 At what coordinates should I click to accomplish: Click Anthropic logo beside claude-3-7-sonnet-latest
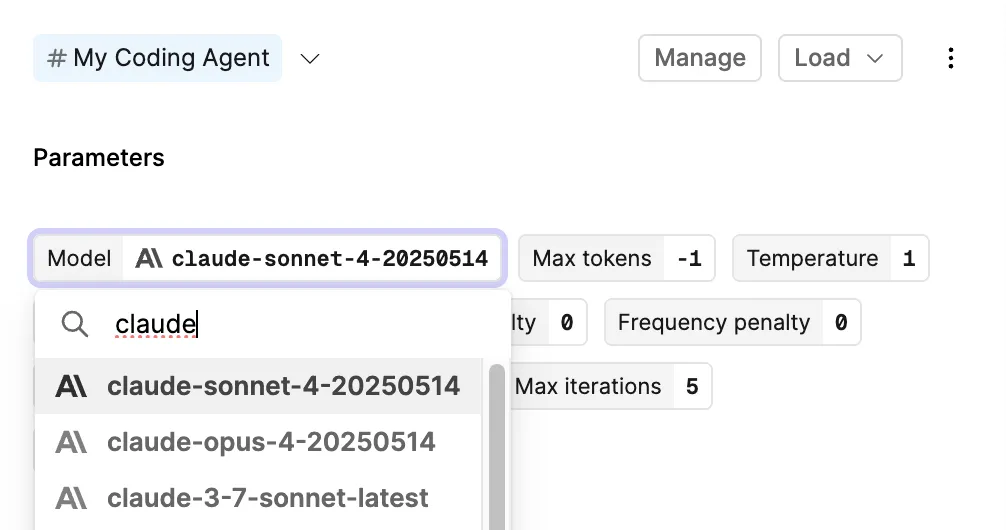tap(71, 498)
